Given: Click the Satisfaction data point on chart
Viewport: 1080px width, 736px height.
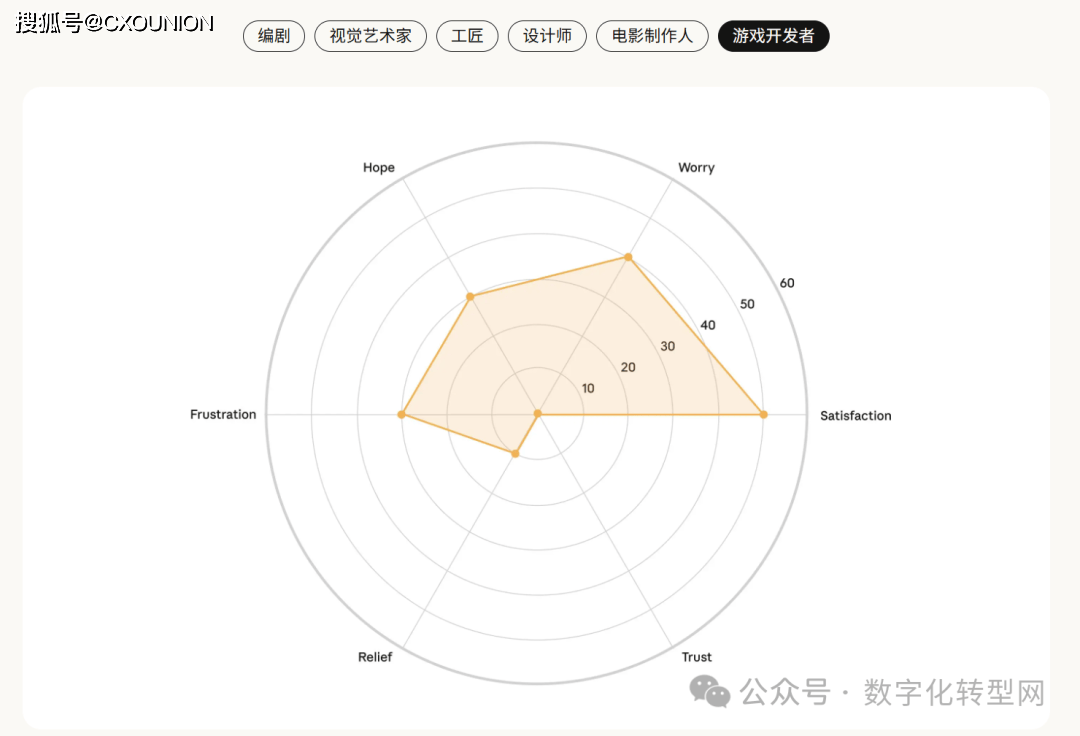Looking at the screenshot, I should (764, 414).
